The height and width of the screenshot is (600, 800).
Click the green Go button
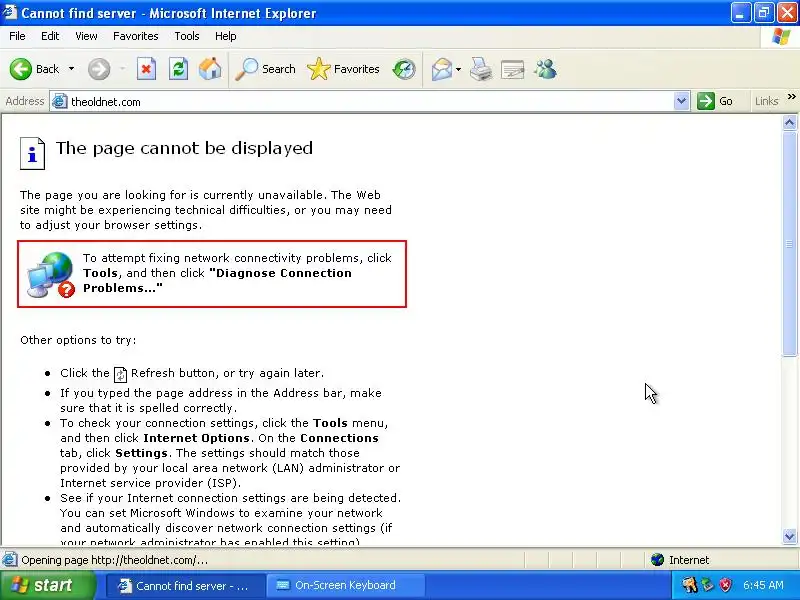[x=716, y=102]
